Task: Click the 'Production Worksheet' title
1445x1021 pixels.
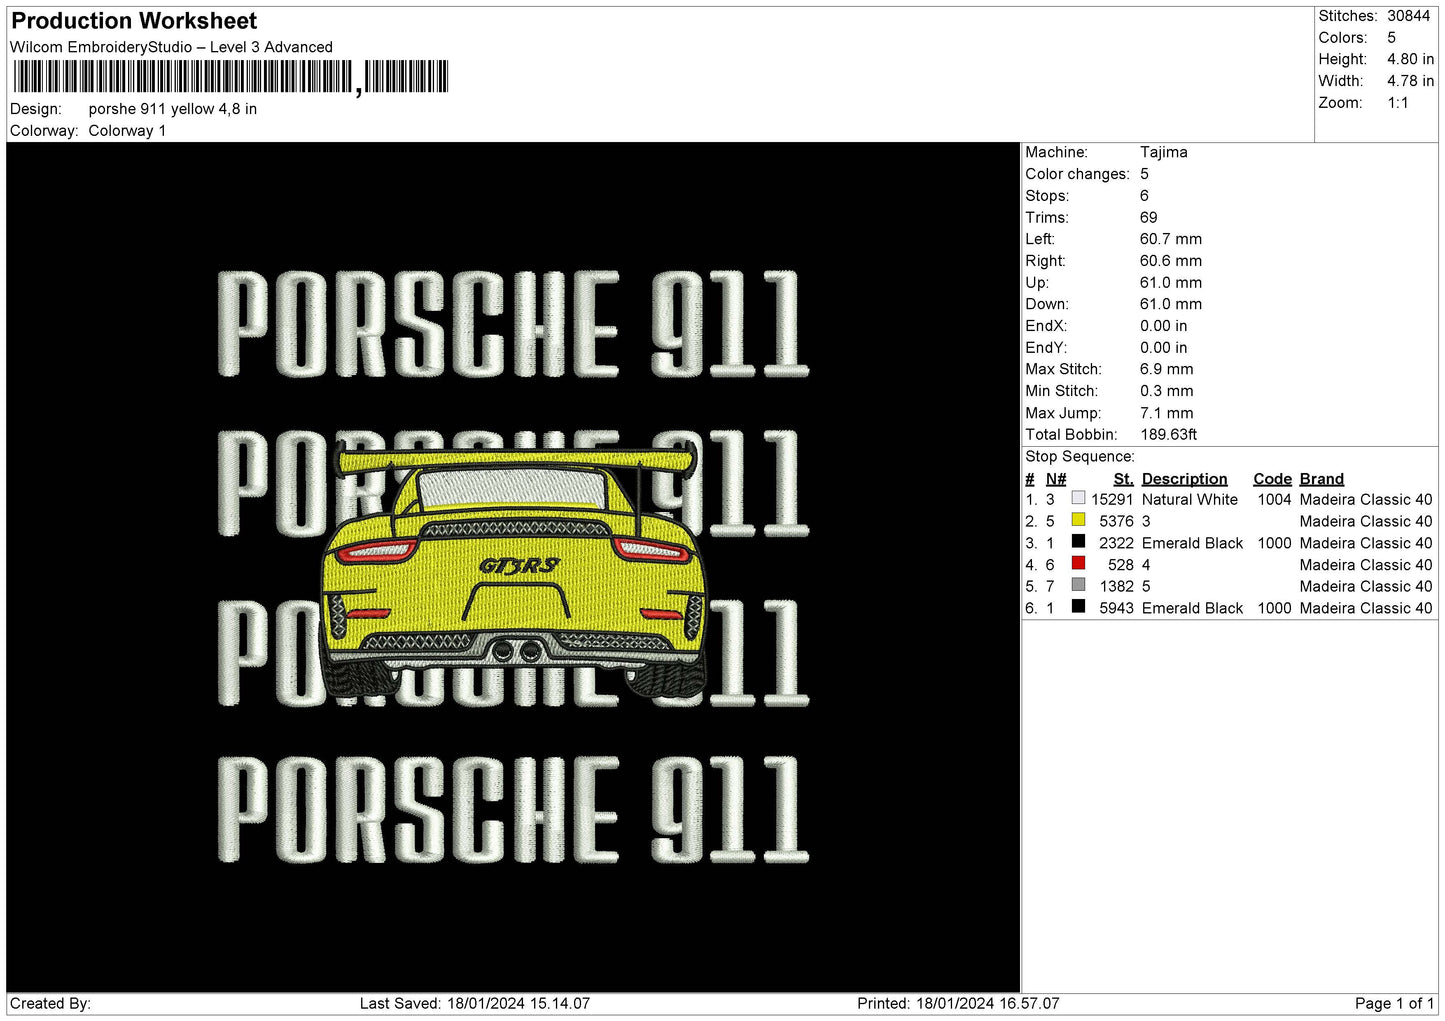Action: [x=134, y=21]
